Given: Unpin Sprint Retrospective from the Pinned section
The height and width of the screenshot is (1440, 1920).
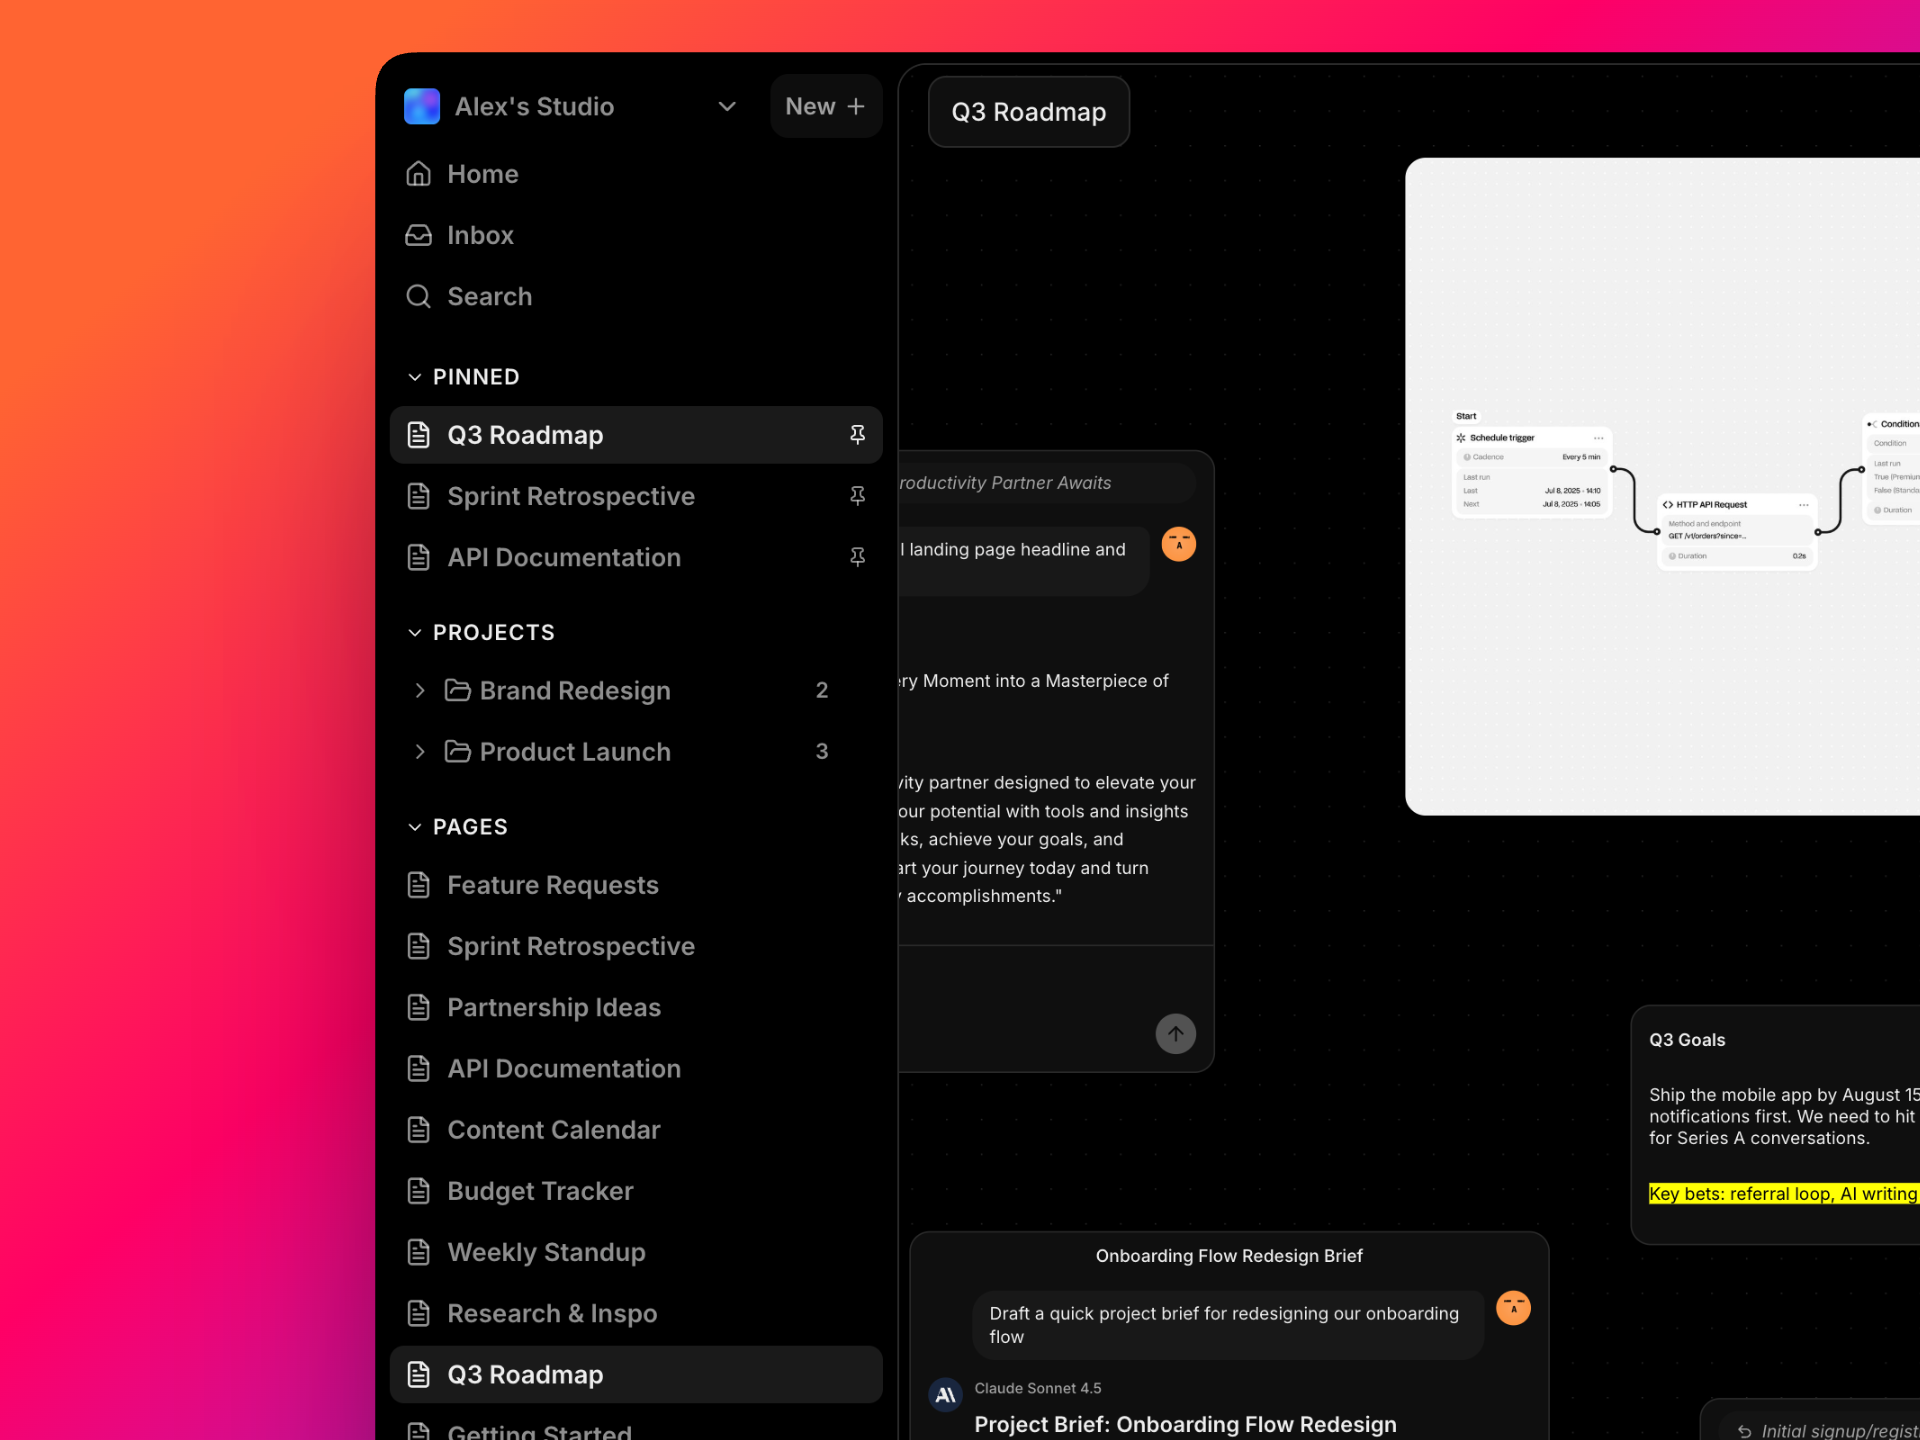Looking at the screenshot, I should [857, 496].
